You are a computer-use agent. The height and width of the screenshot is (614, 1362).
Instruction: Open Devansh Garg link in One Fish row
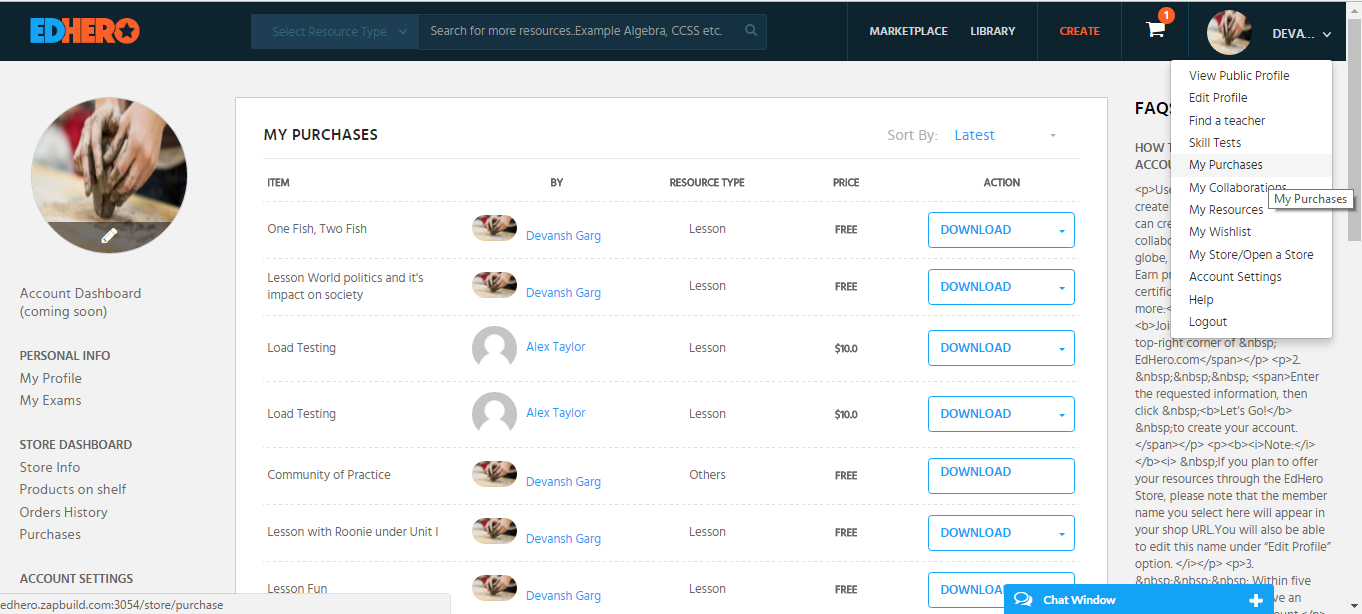tap(563, 236)
